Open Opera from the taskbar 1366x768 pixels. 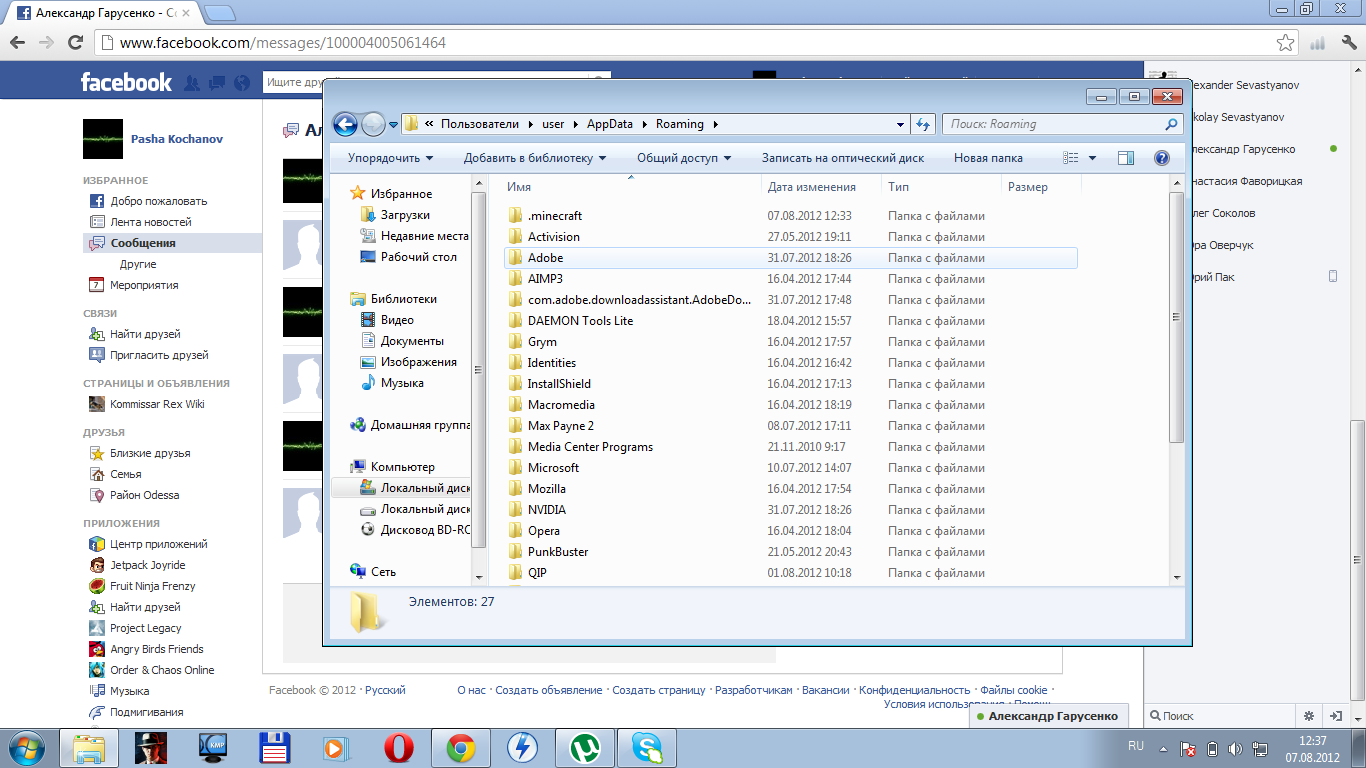[x=398, y=747]
